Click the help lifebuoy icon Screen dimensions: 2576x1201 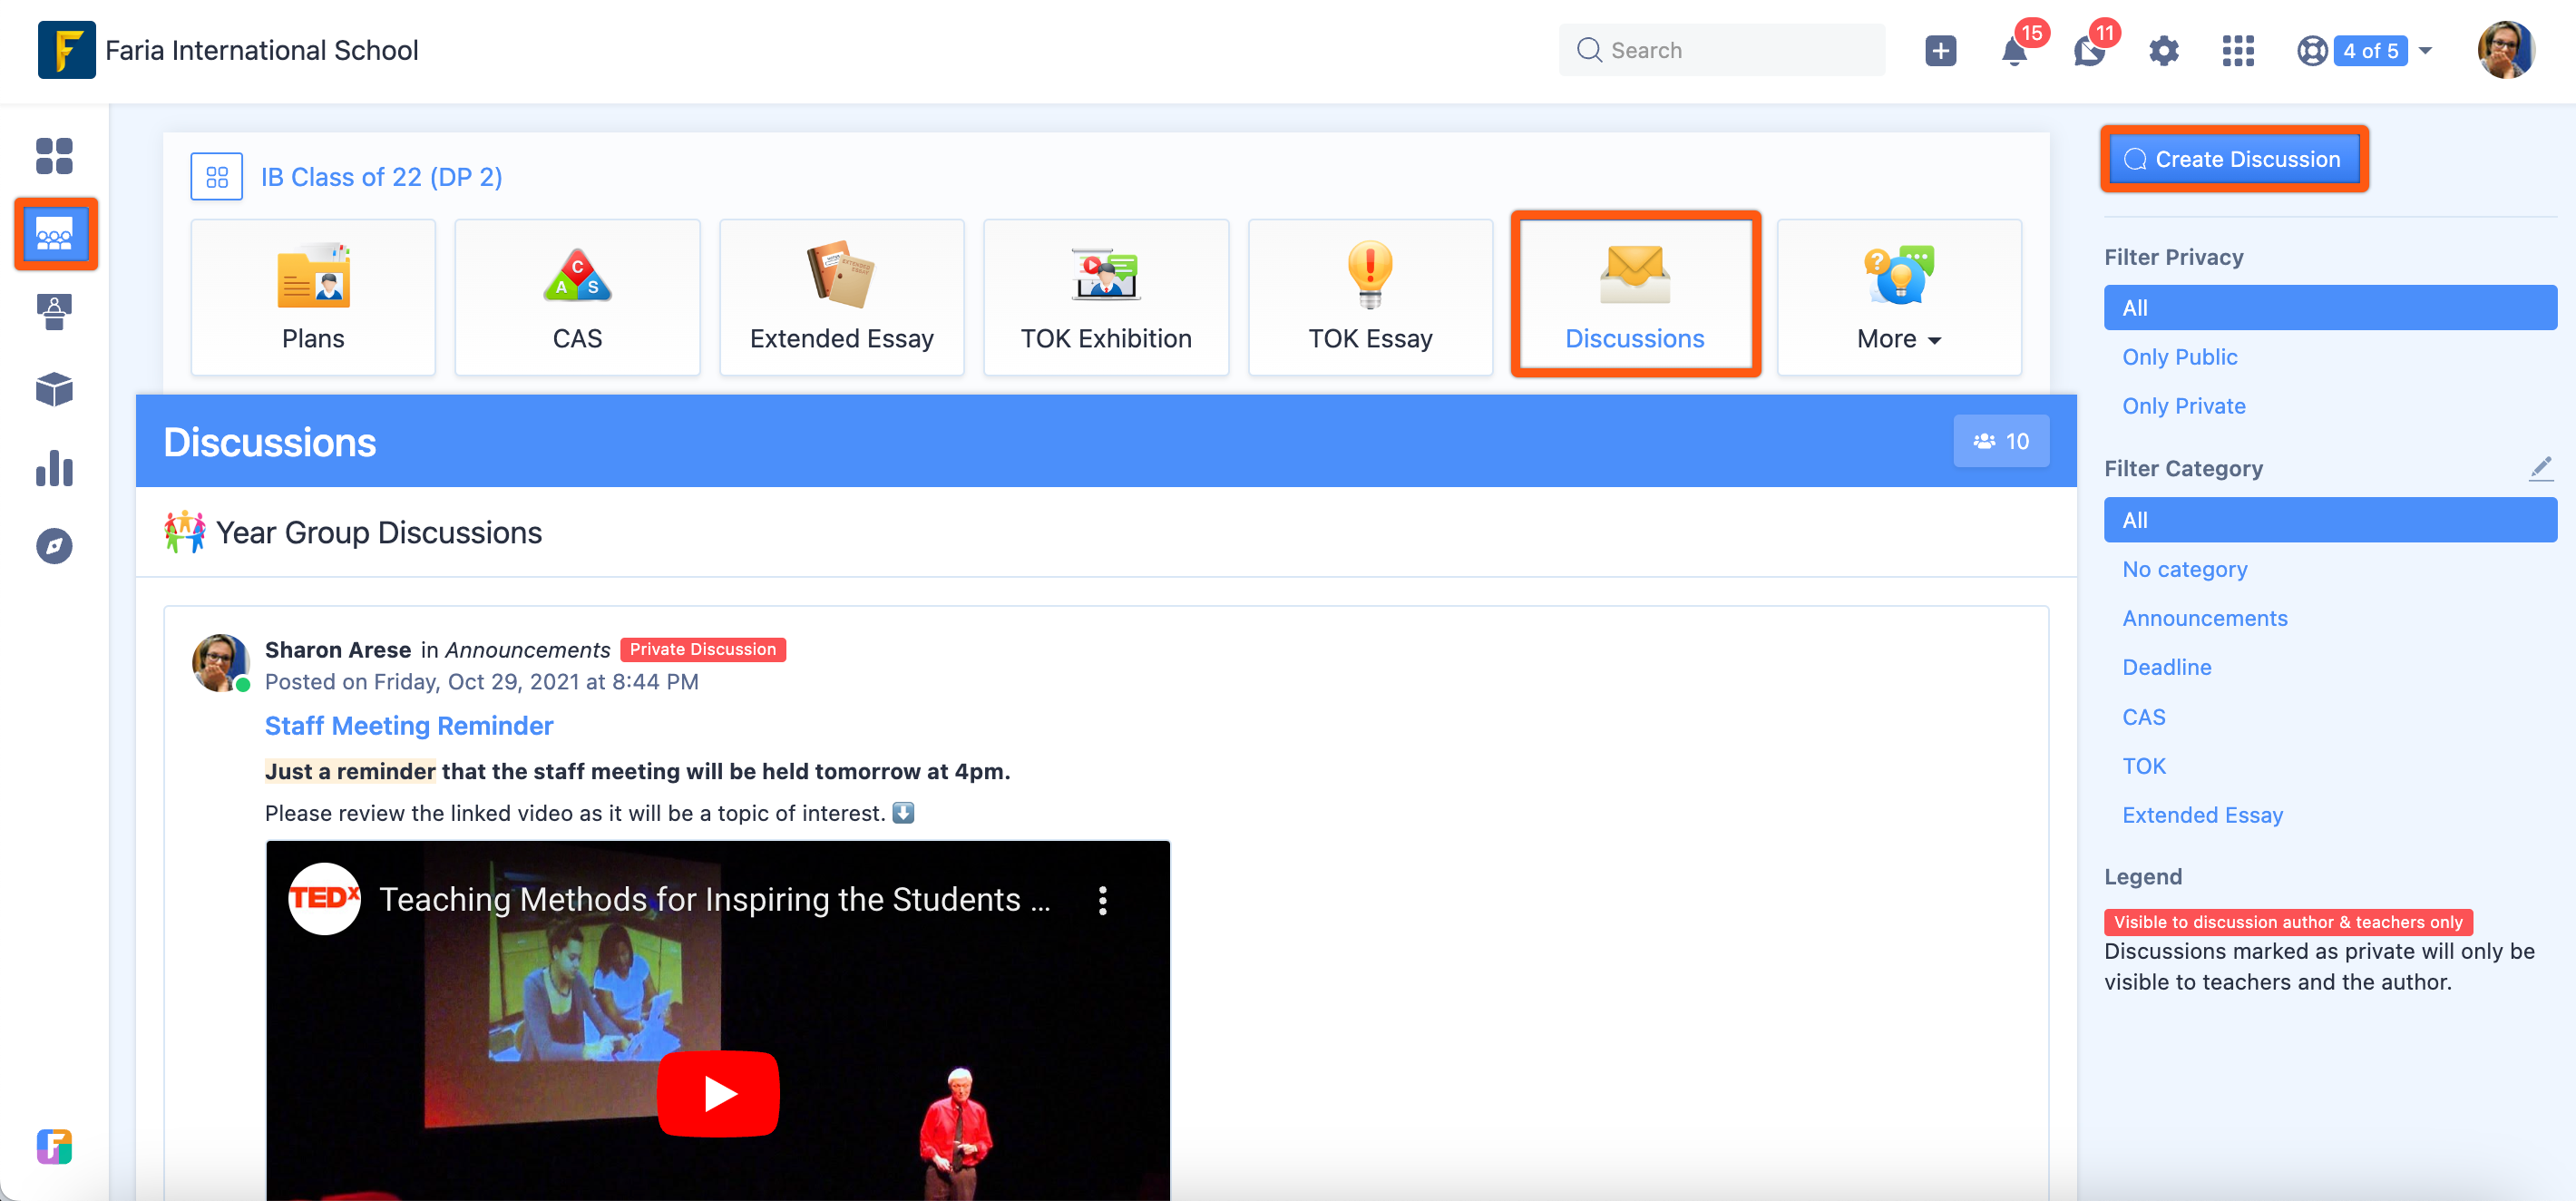[x=2312, y=51]
